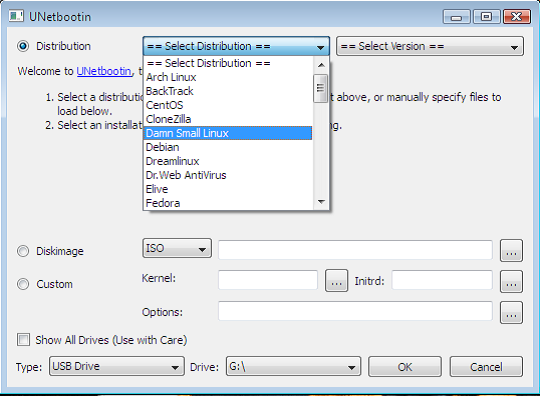Screen dimensions: 540x396
Task: Choose '== Select Distribution ==' list entry
Action: [228, 63]
